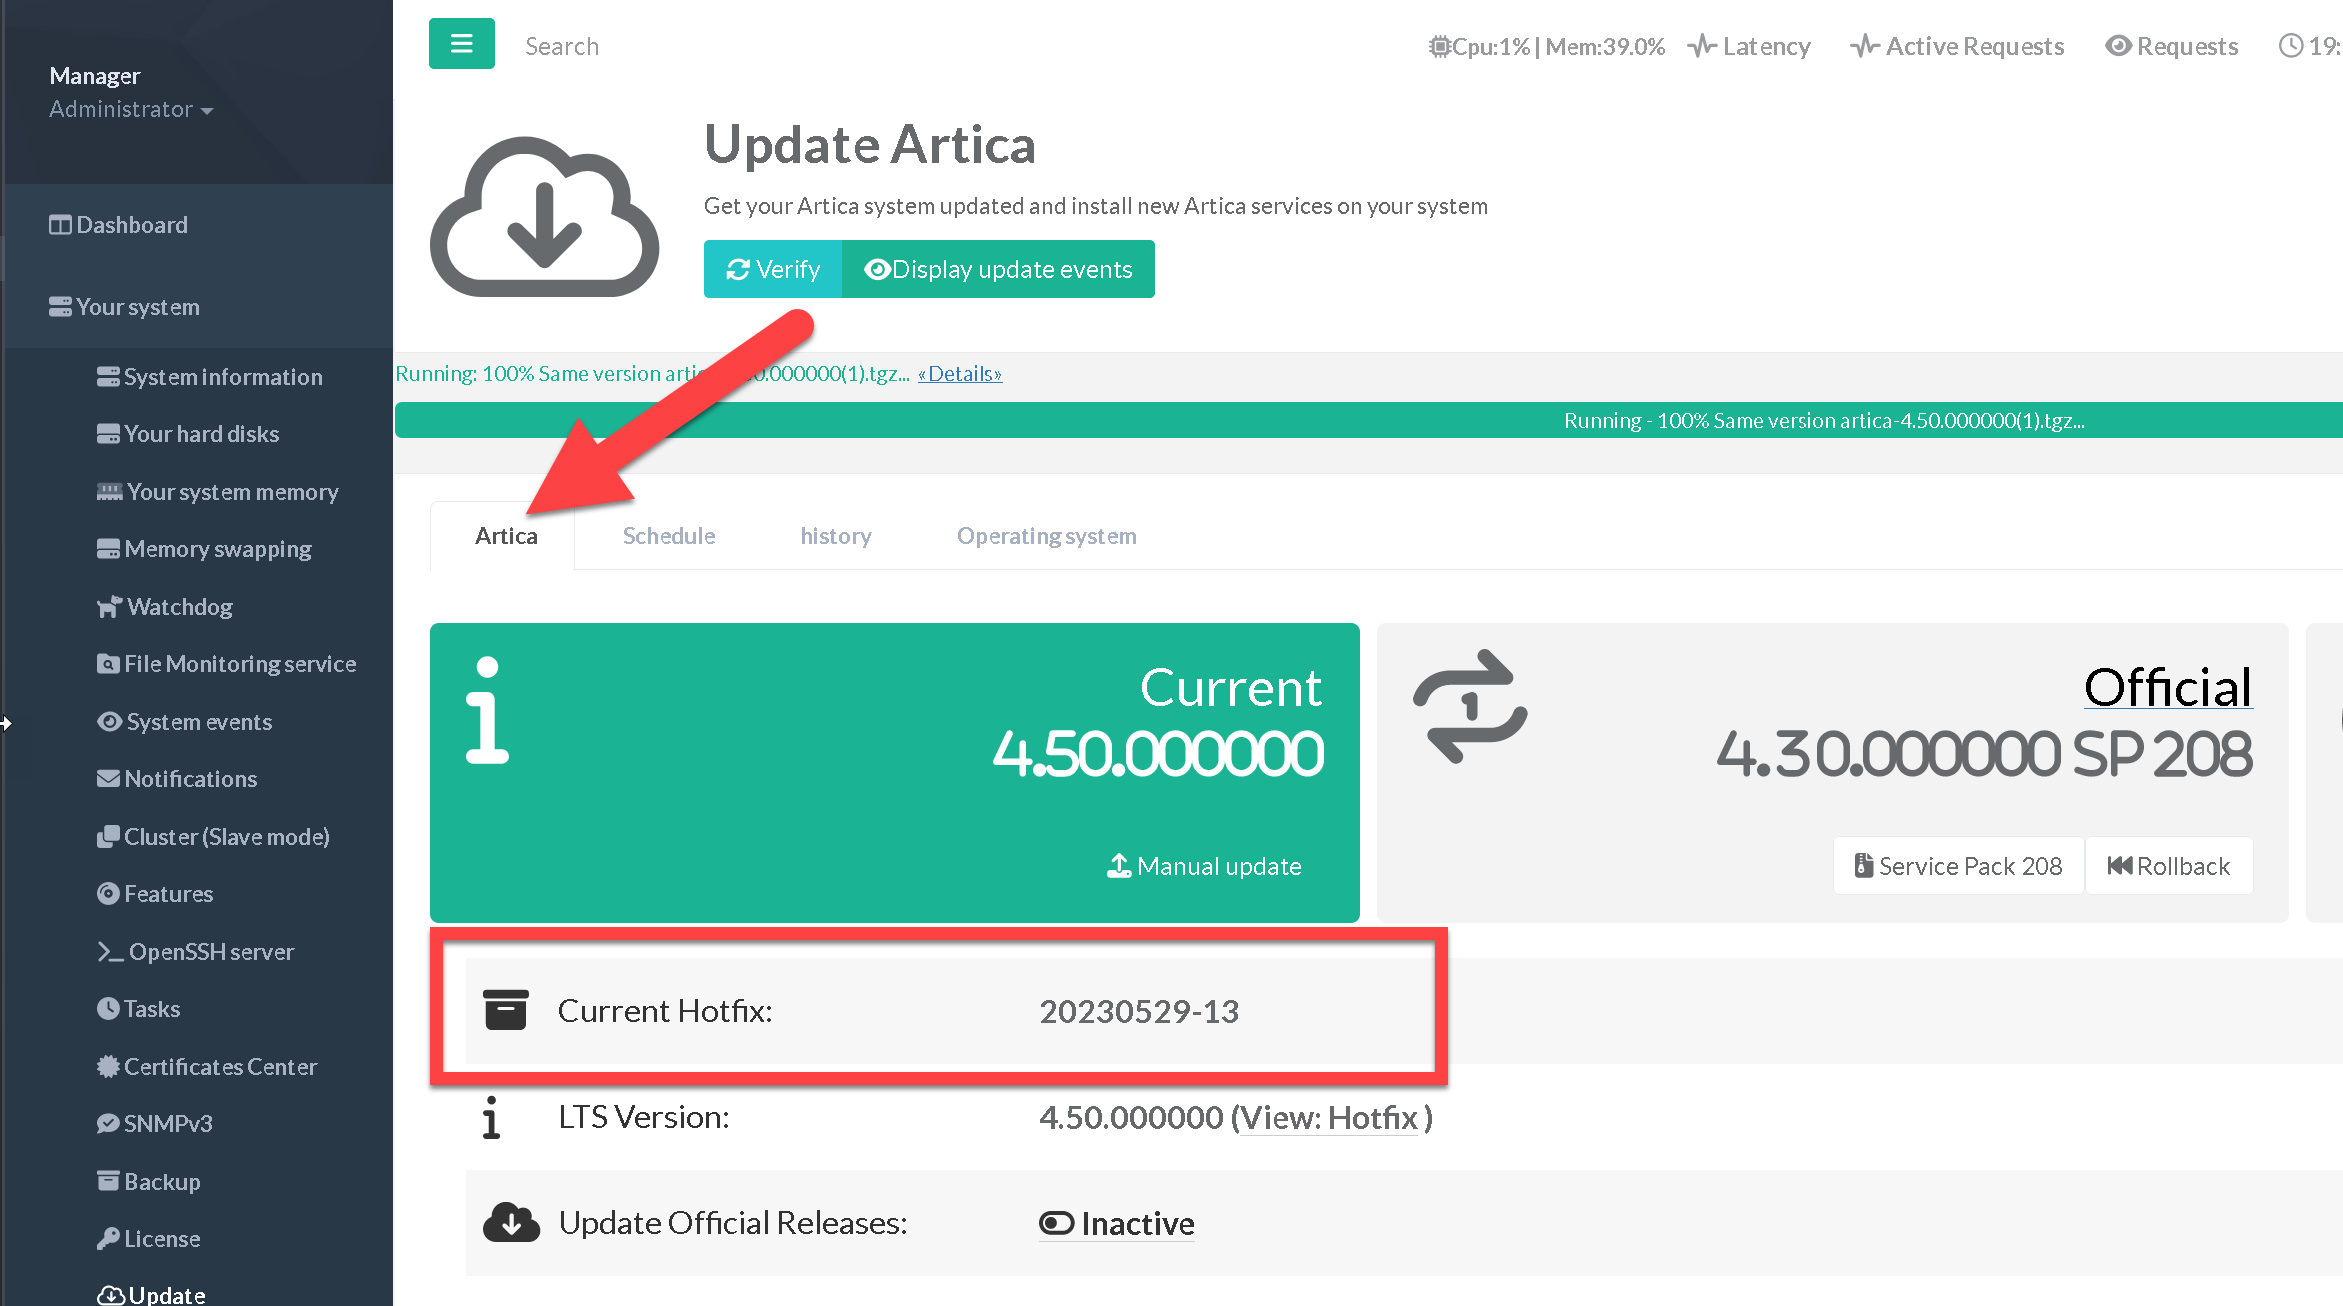The height and width of the screenshot is (1306, 2343).
Task: Expand the Dashboard sidebar item
Action: [131, 225]
